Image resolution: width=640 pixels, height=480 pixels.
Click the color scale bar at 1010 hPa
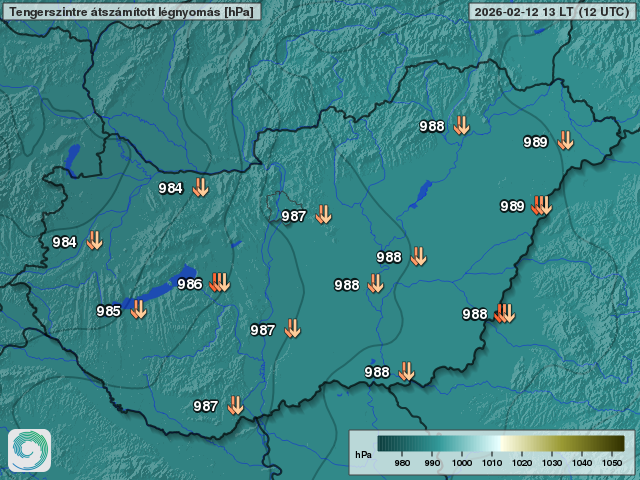coord(492,444)
